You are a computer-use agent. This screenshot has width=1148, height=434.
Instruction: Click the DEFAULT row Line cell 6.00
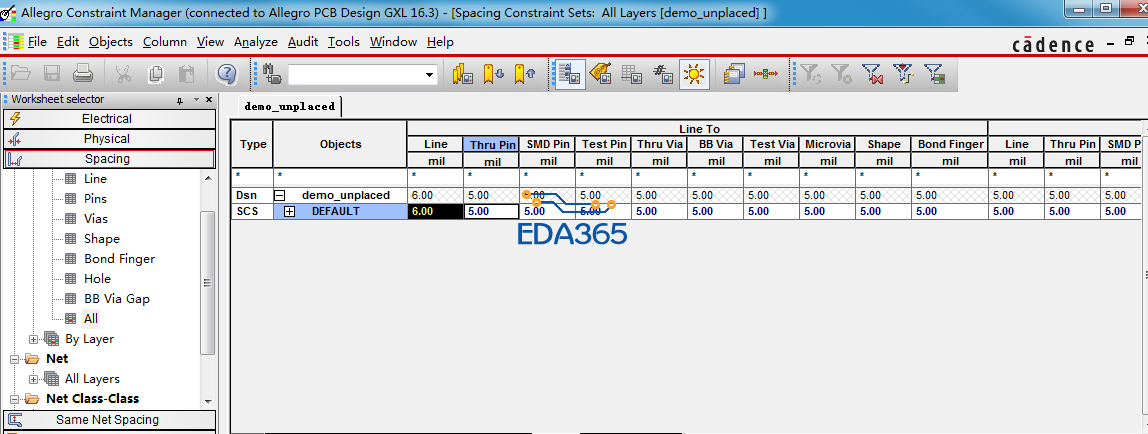click(435, 211)
